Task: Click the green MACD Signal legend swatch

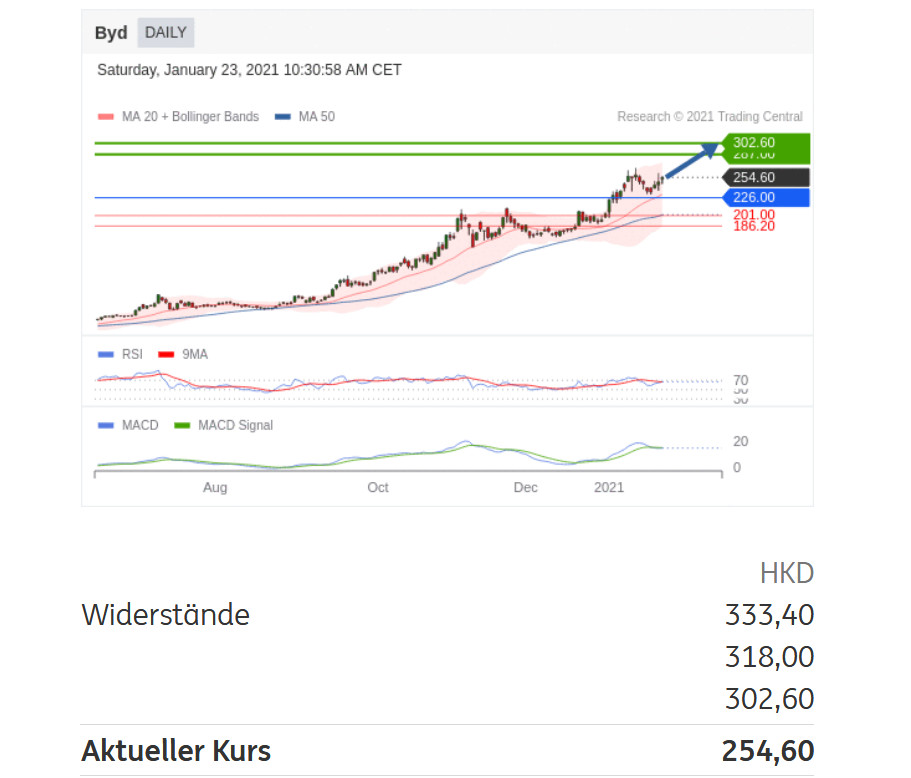Action: (183, 425)
